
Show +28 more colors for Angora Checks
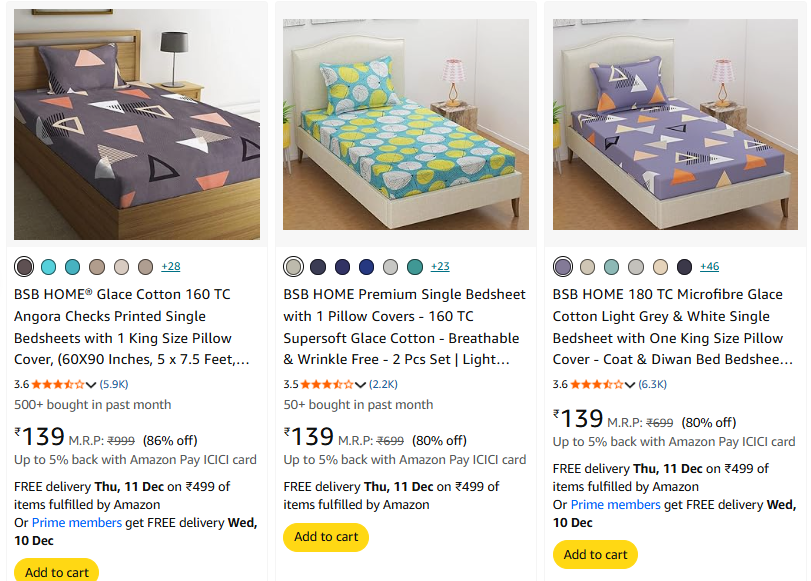click(x=170, y=267)
